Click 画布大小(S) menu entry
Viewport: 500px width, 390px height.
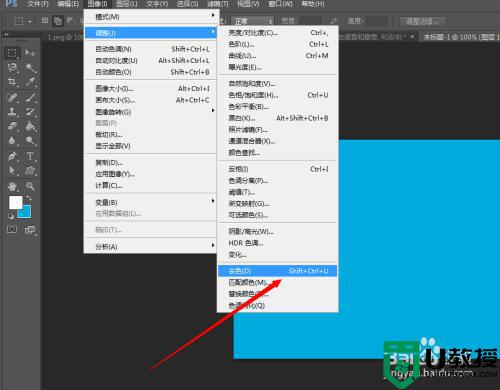(x=152, y=100)
